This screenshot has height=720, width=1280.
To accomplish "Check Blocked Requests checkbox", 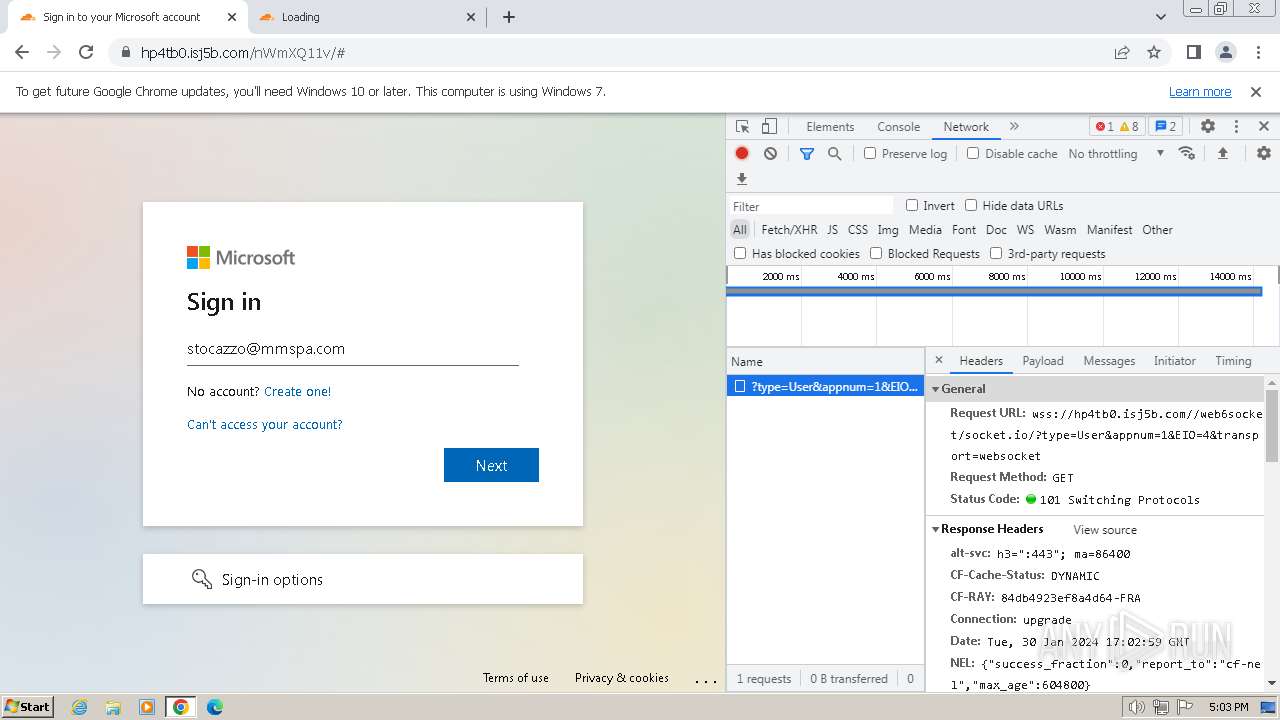I will click(876, 254).
